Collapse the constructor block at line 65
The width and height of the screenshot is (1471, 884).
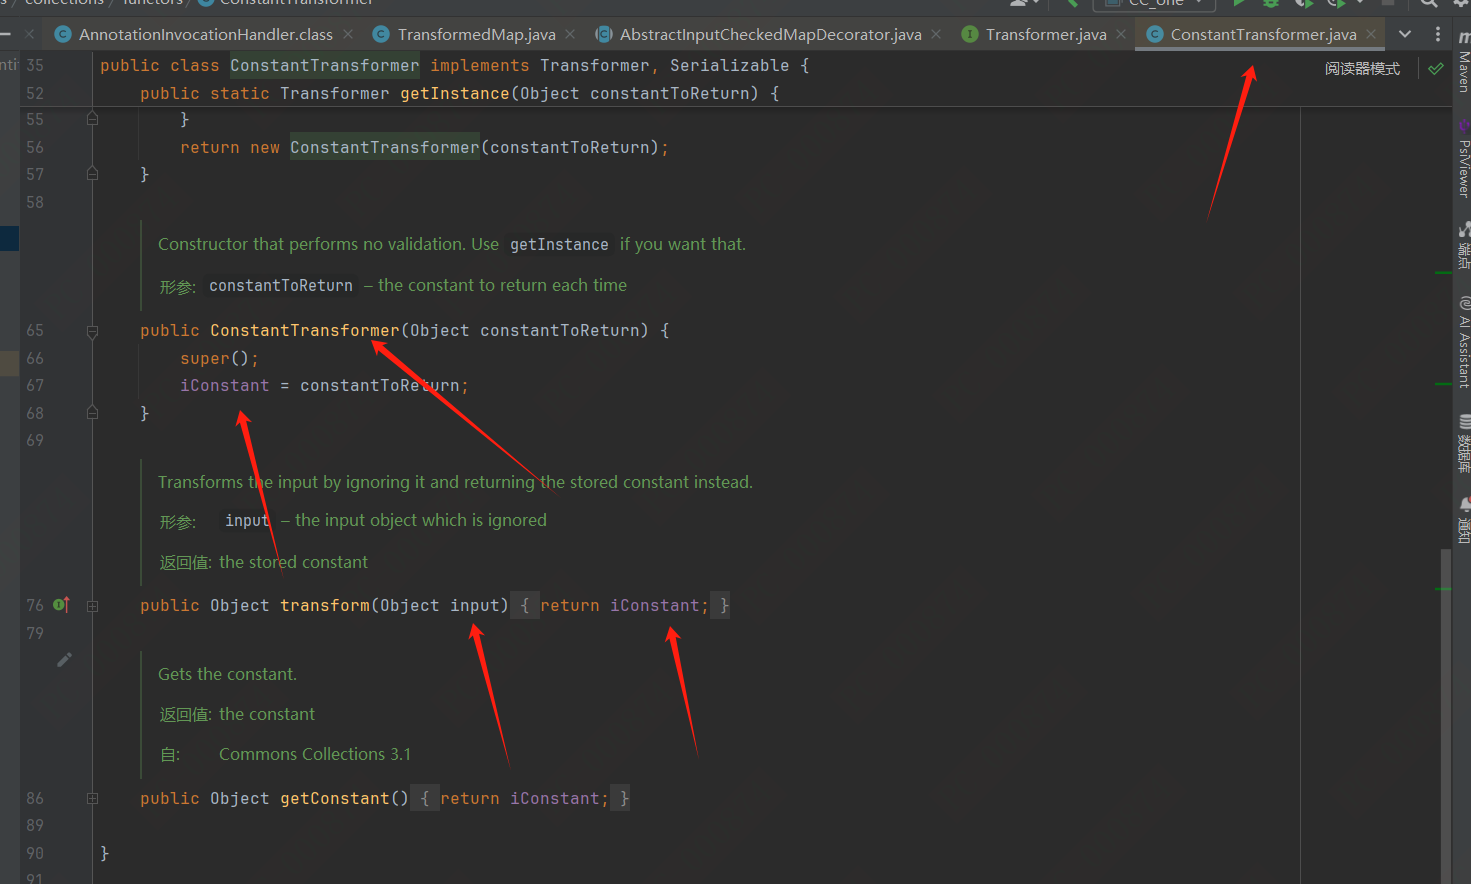(92, 331)
